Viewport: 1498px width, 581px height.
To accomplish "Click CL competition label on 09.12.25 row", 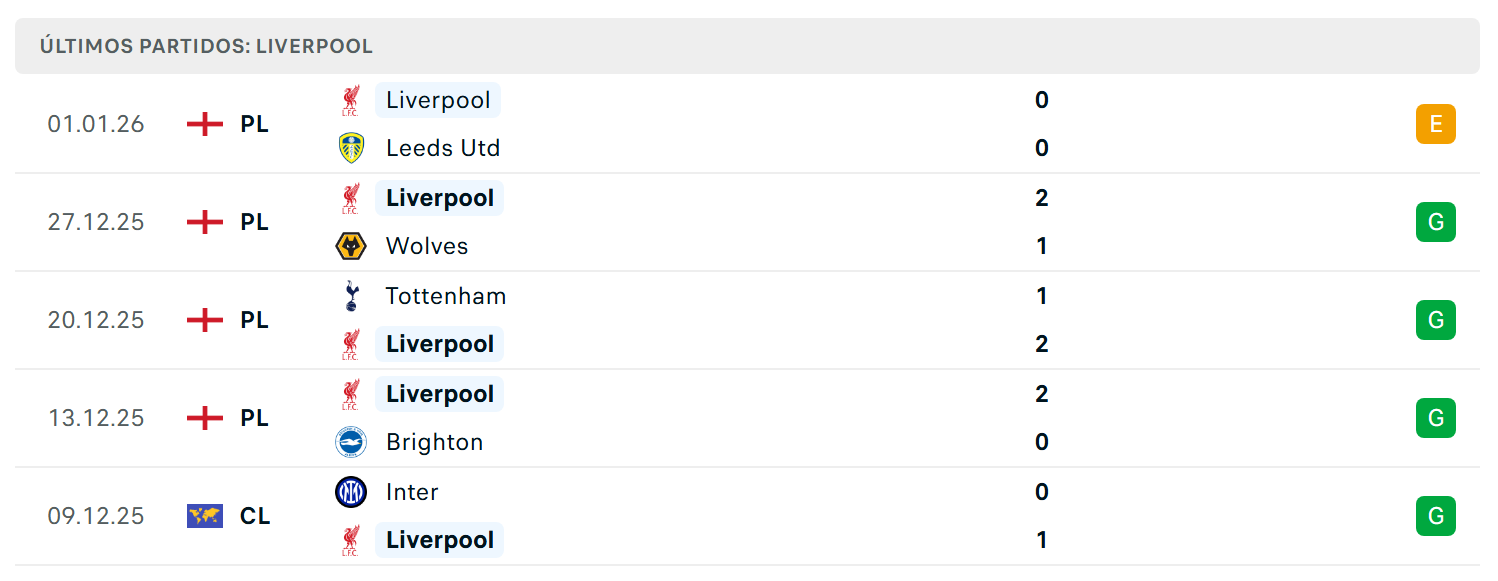I will [x=255, y=516].
